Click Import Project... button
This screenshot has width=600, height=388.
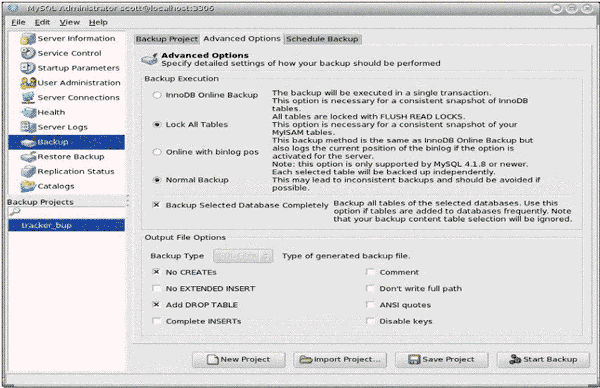click(x=340, y=360)
